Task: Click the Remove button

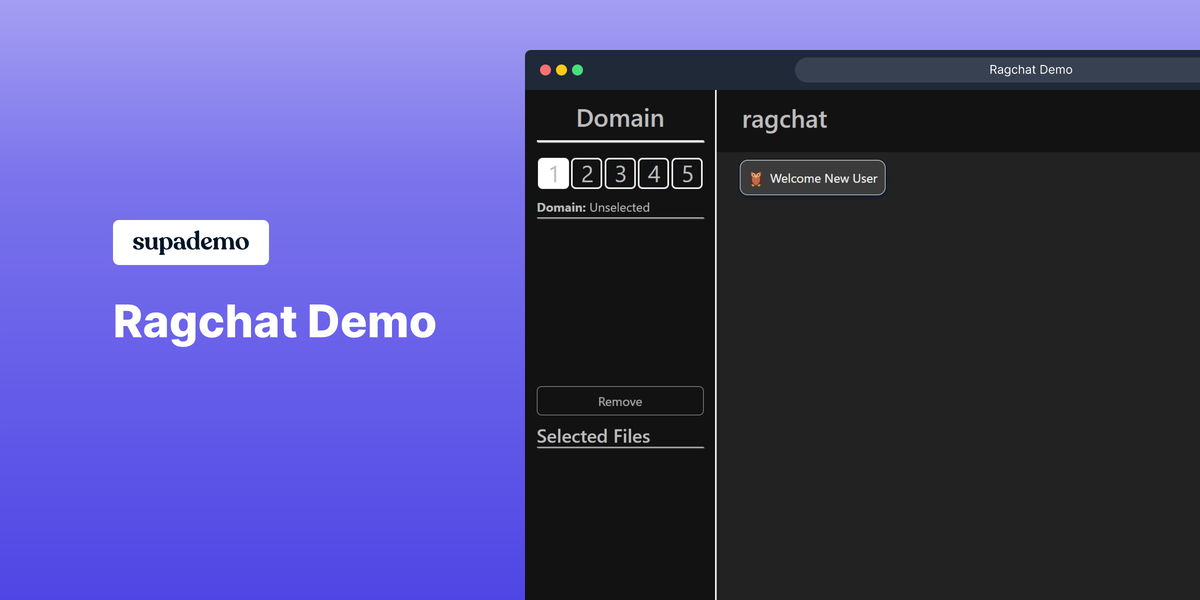Action: click(620, 401)
